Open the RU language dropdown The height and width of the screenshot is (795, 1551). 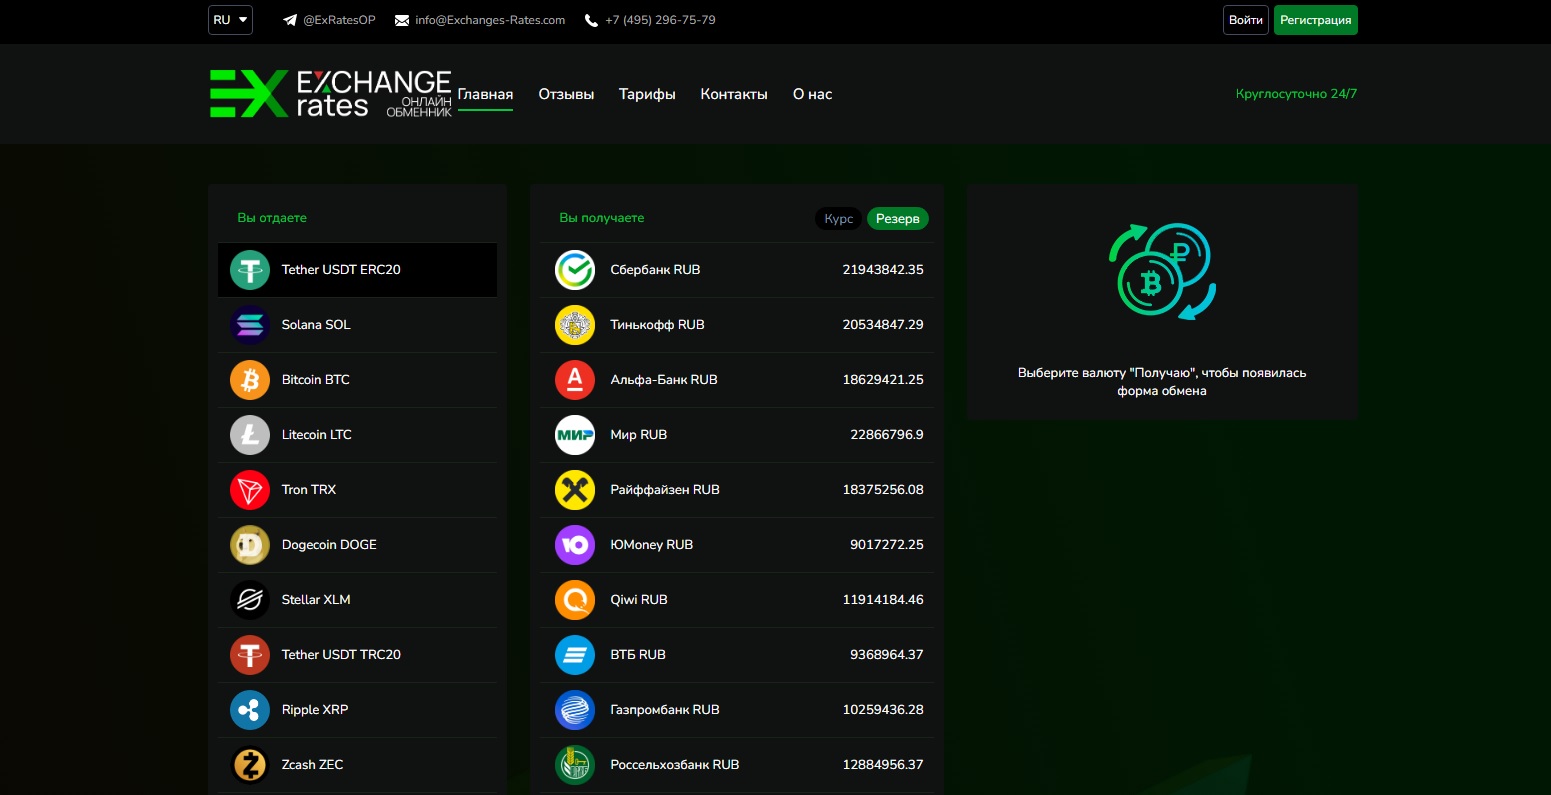[x=230, y=20]
